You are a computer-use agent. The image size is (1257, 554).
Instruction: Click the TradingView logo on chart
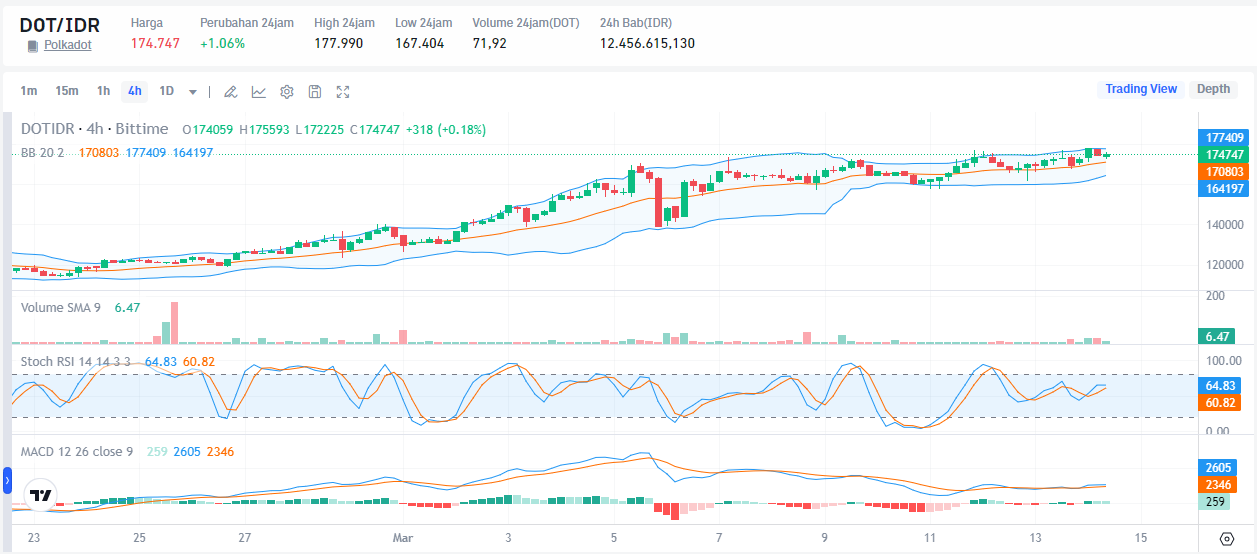pos(41,496)
